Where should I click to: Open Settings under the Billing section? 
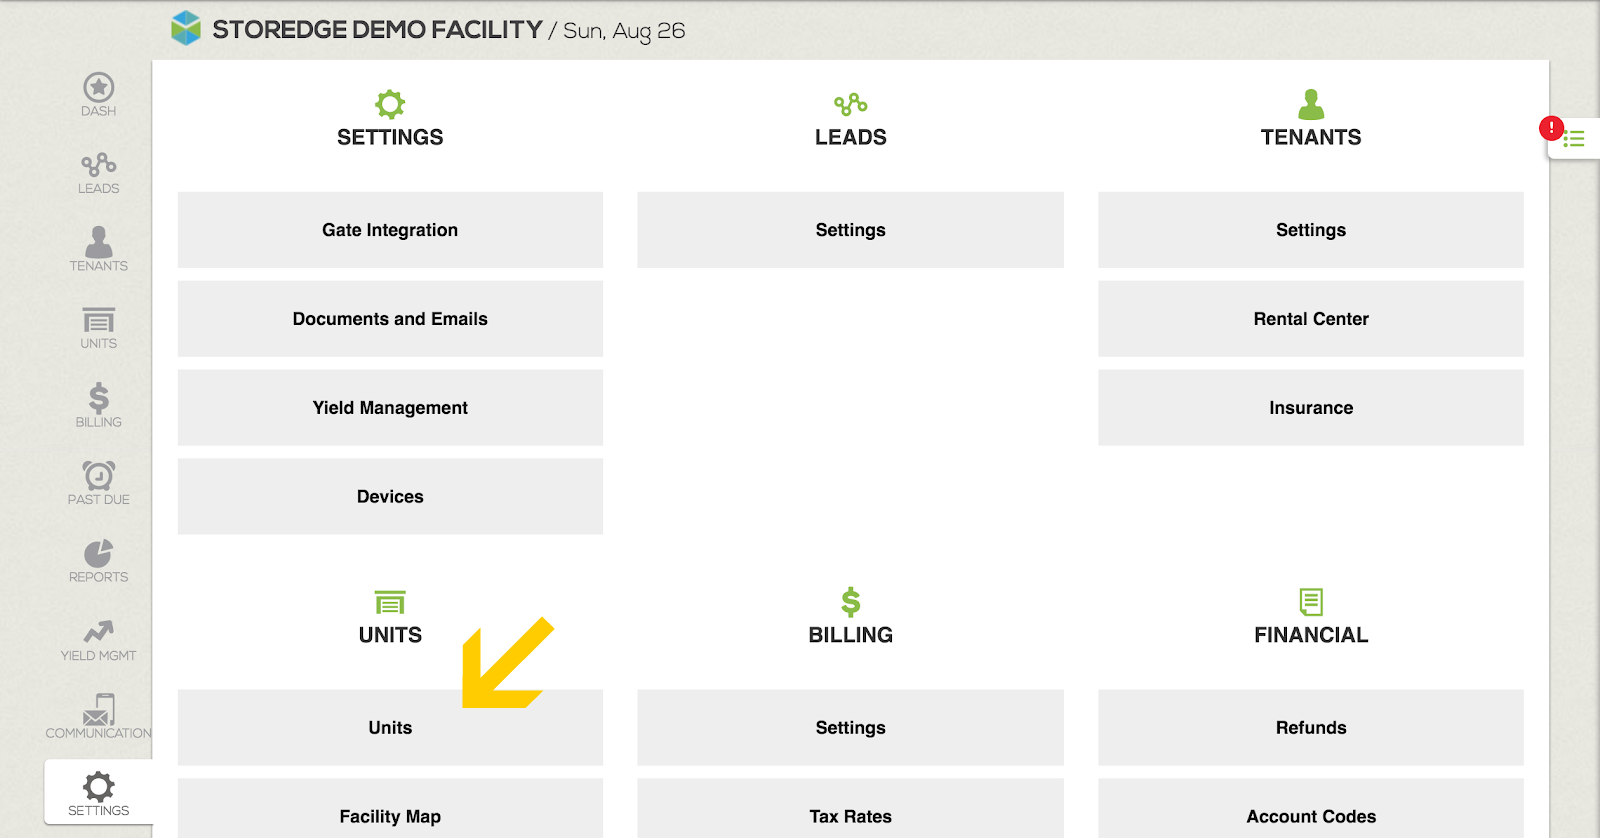pos(850,728)
